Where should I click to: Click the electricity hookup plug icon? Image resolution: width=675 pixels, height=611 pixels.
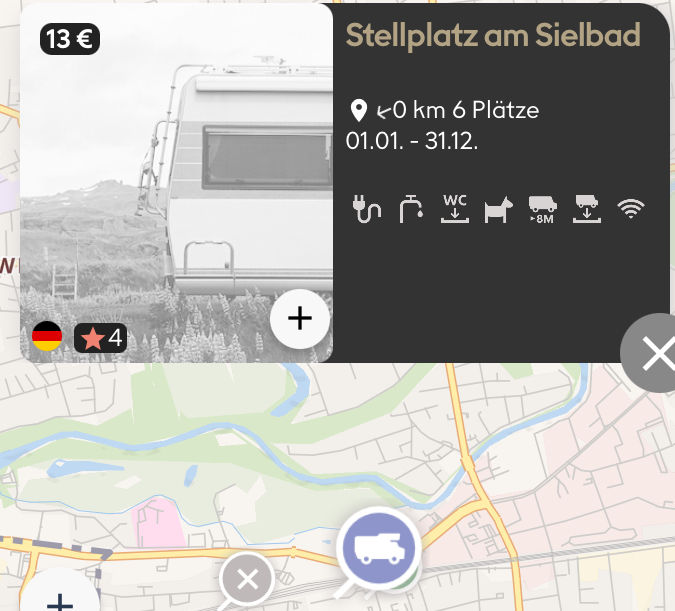[367, 210]
